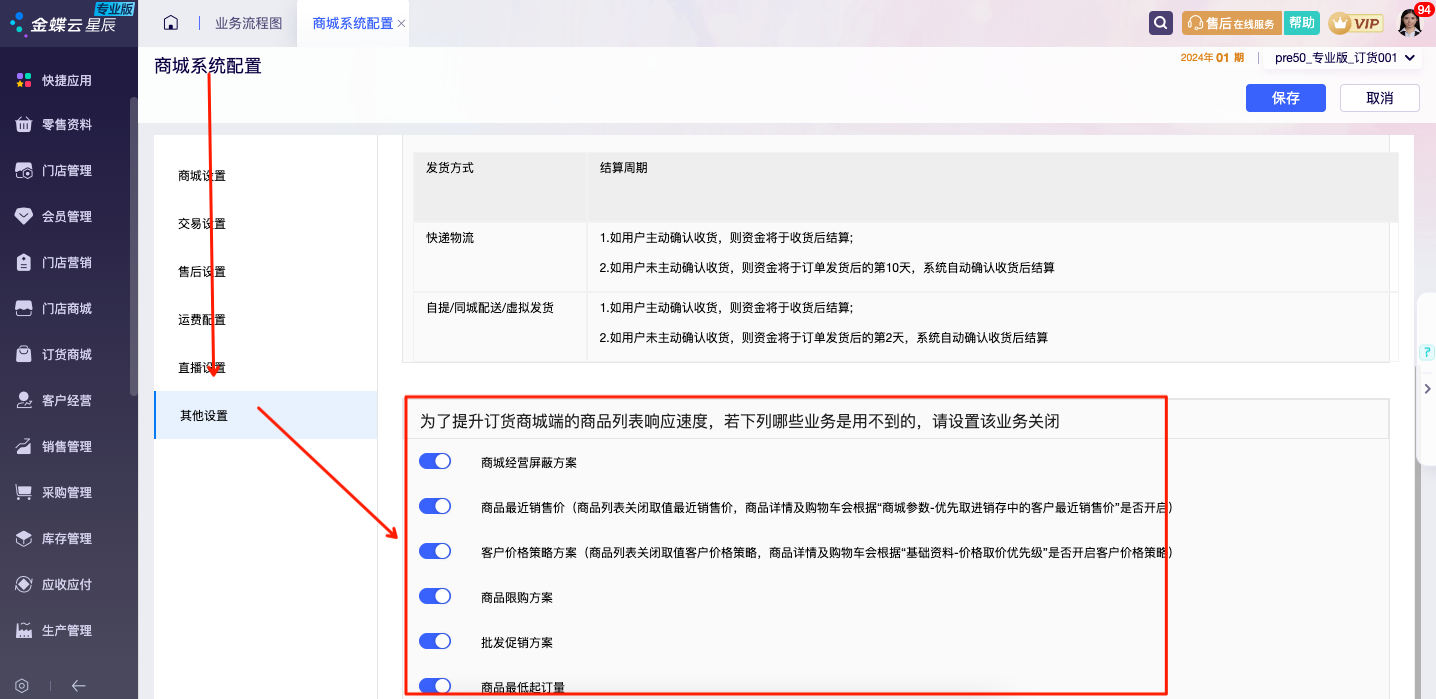This screenshot has width=1436, height=699.
Task: Click the green 帮助 button
Action: click(x=1301, y=23)
